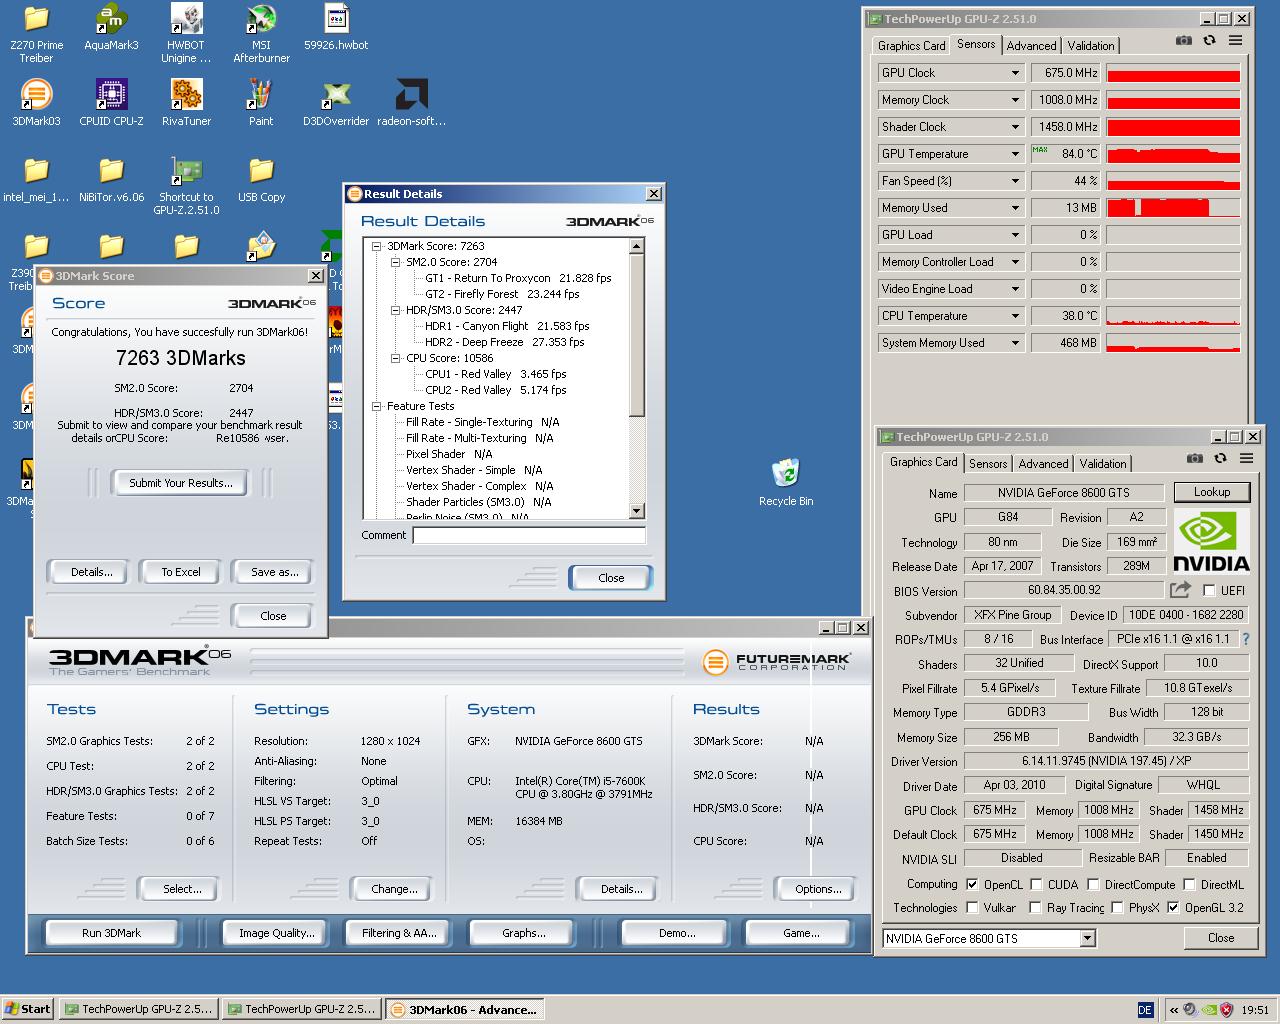Open the GPU Temperature sensor dropdown

tap(1015, 154)
